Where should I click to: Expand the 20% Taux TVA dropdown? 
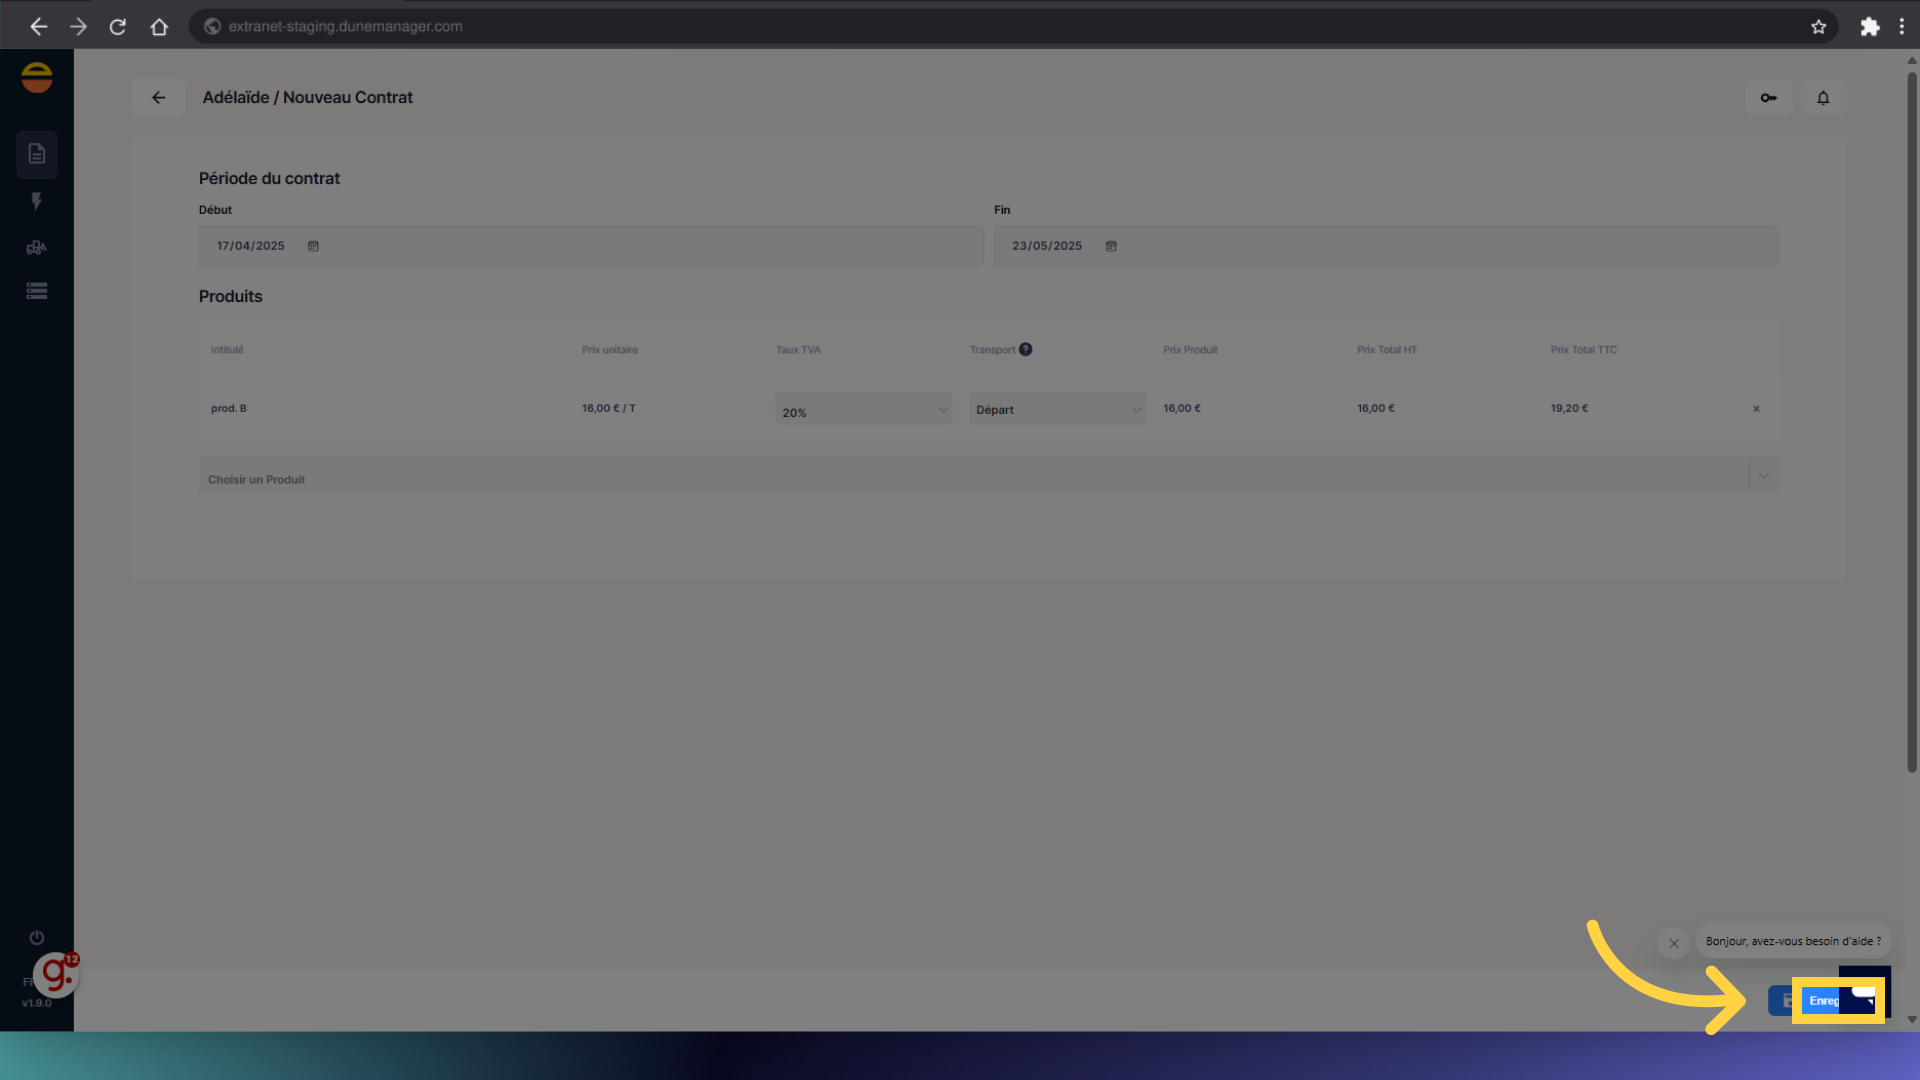[863, 410]
